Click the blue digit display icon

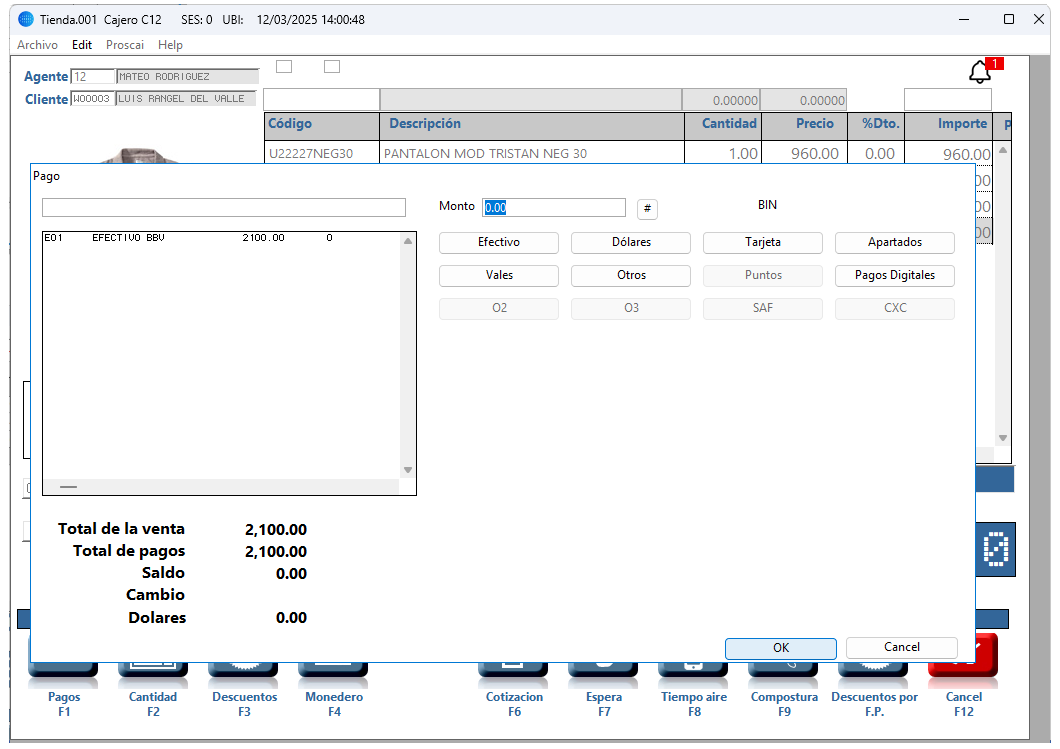point(996,549)
